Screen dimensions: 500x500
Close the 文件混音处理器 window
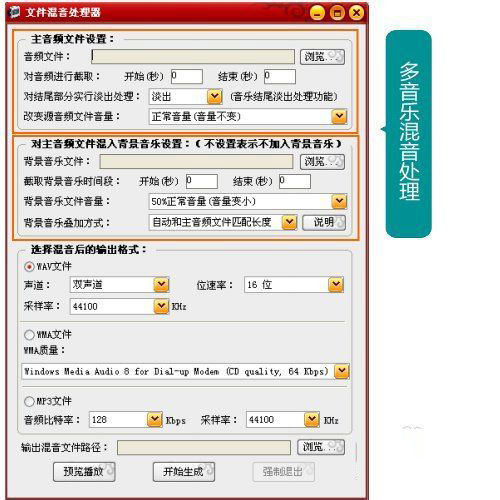click(356, 13)
